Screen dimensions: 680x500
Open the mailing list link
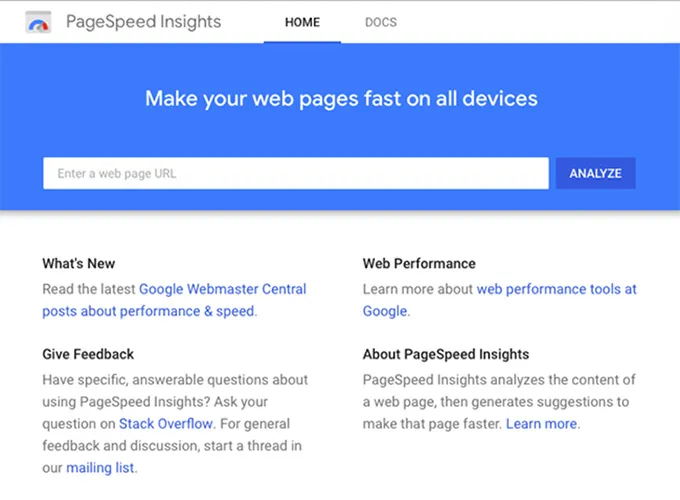tap(101, 467)
